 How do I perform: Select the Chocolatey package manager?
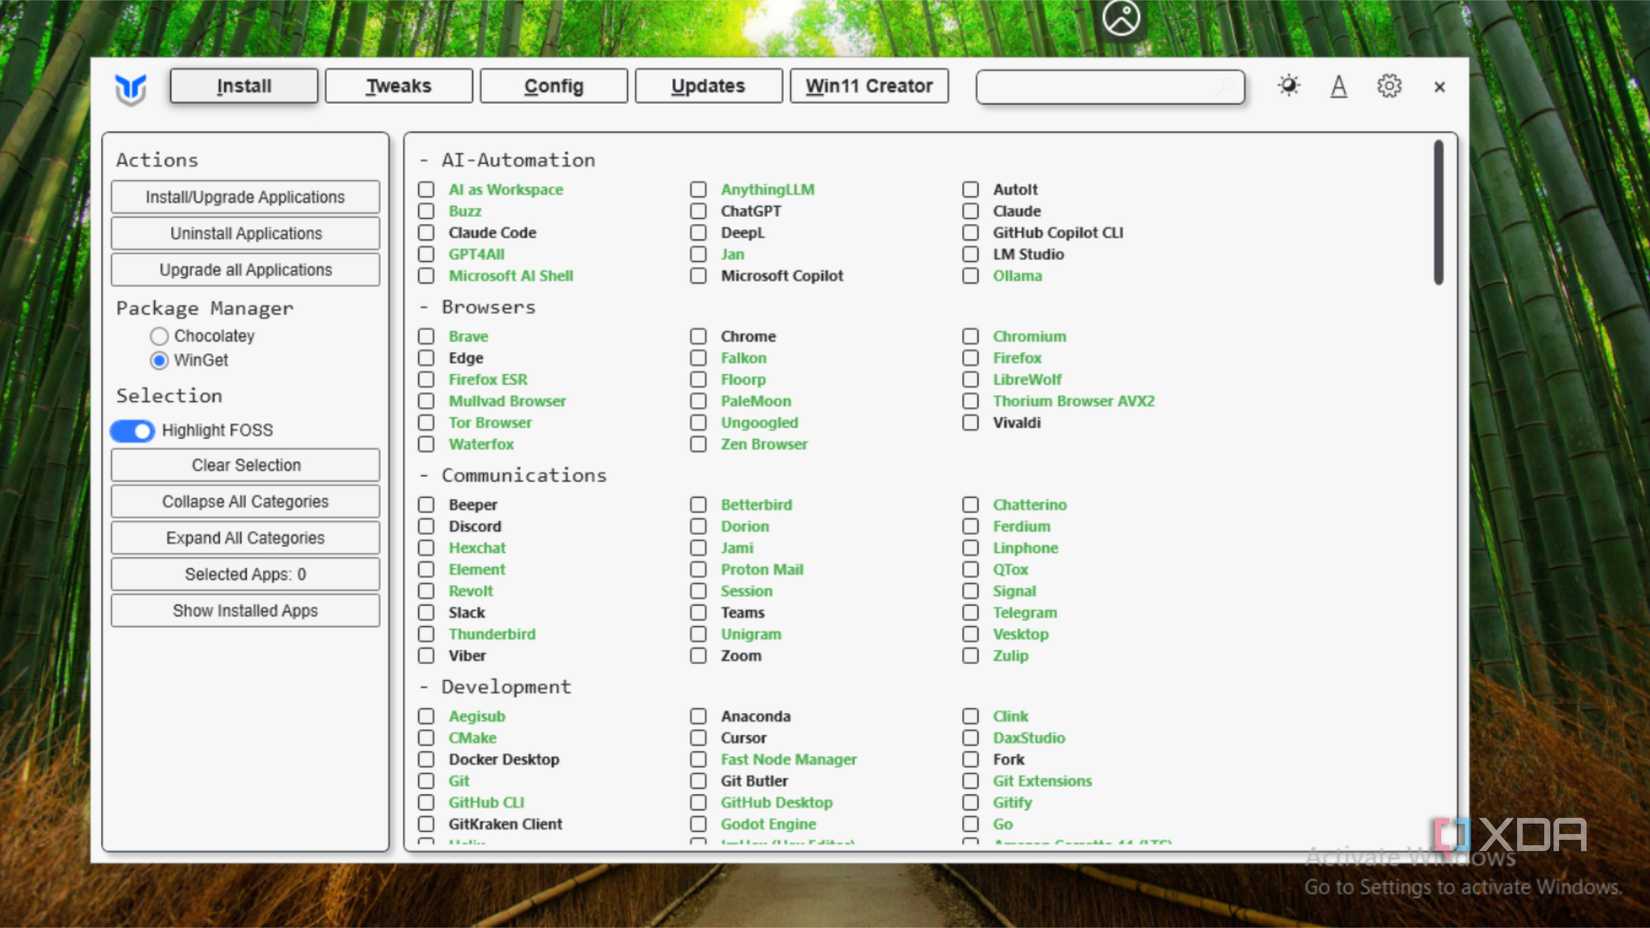(x=159, y=336)
